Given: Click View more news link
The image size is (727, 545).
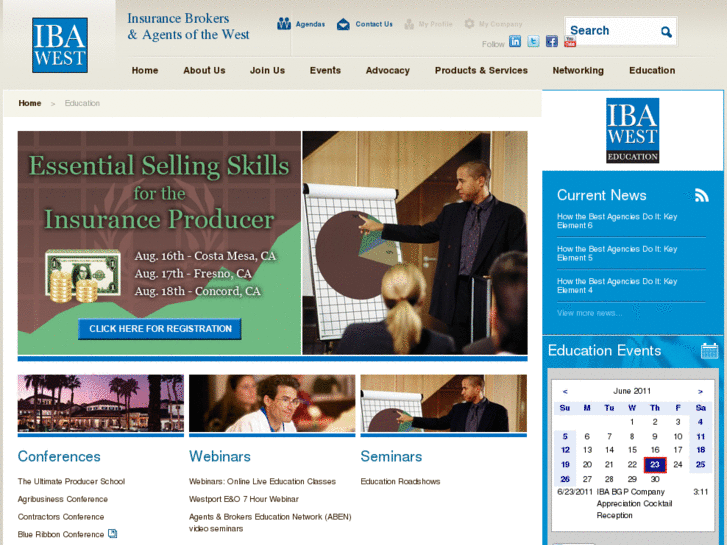Looking at the screenshot, I should coord(589,313).
